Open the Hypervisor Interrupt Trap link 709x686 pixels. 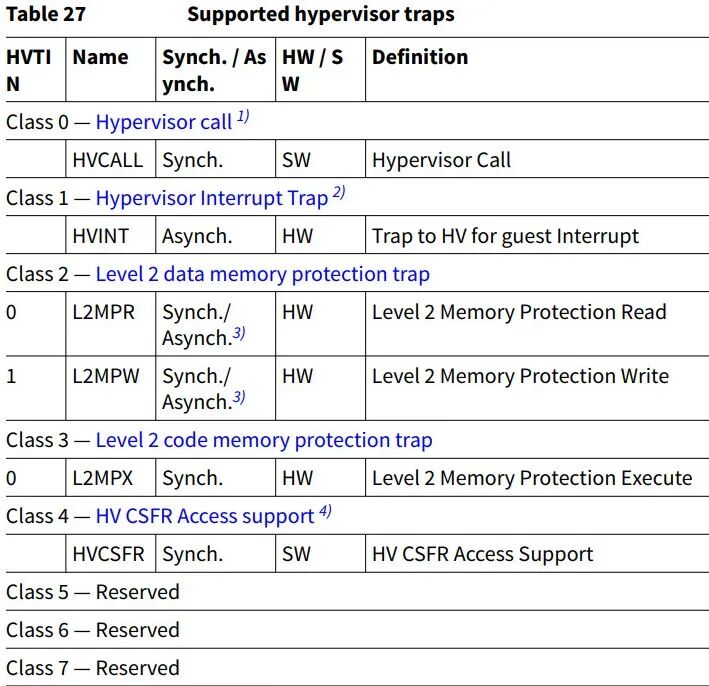pyautogui.click(x=212, y=198)
